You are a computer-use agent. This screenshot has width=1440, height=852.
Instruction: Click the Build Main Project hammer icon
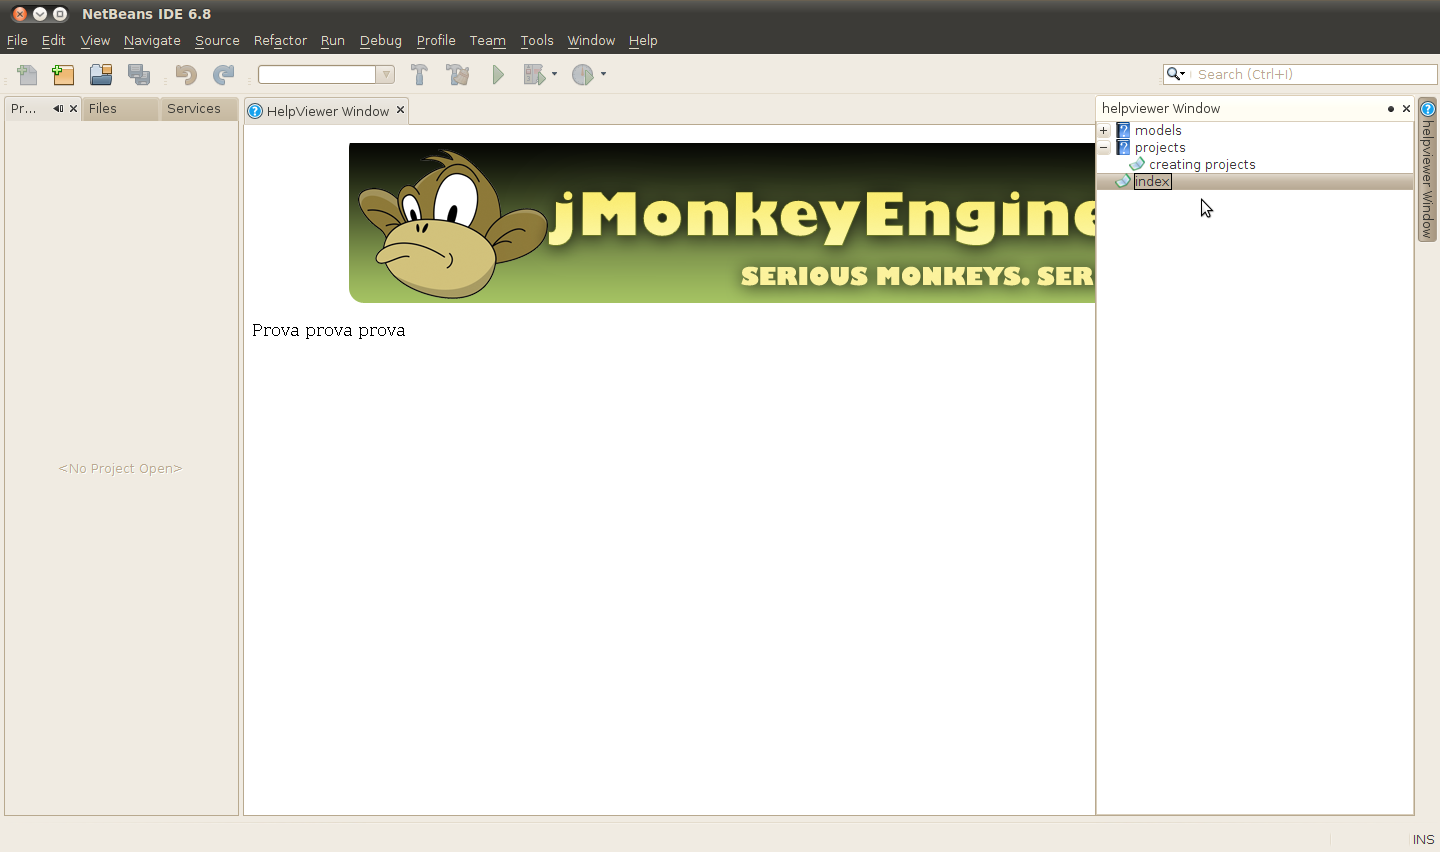(x=419, y=74)
